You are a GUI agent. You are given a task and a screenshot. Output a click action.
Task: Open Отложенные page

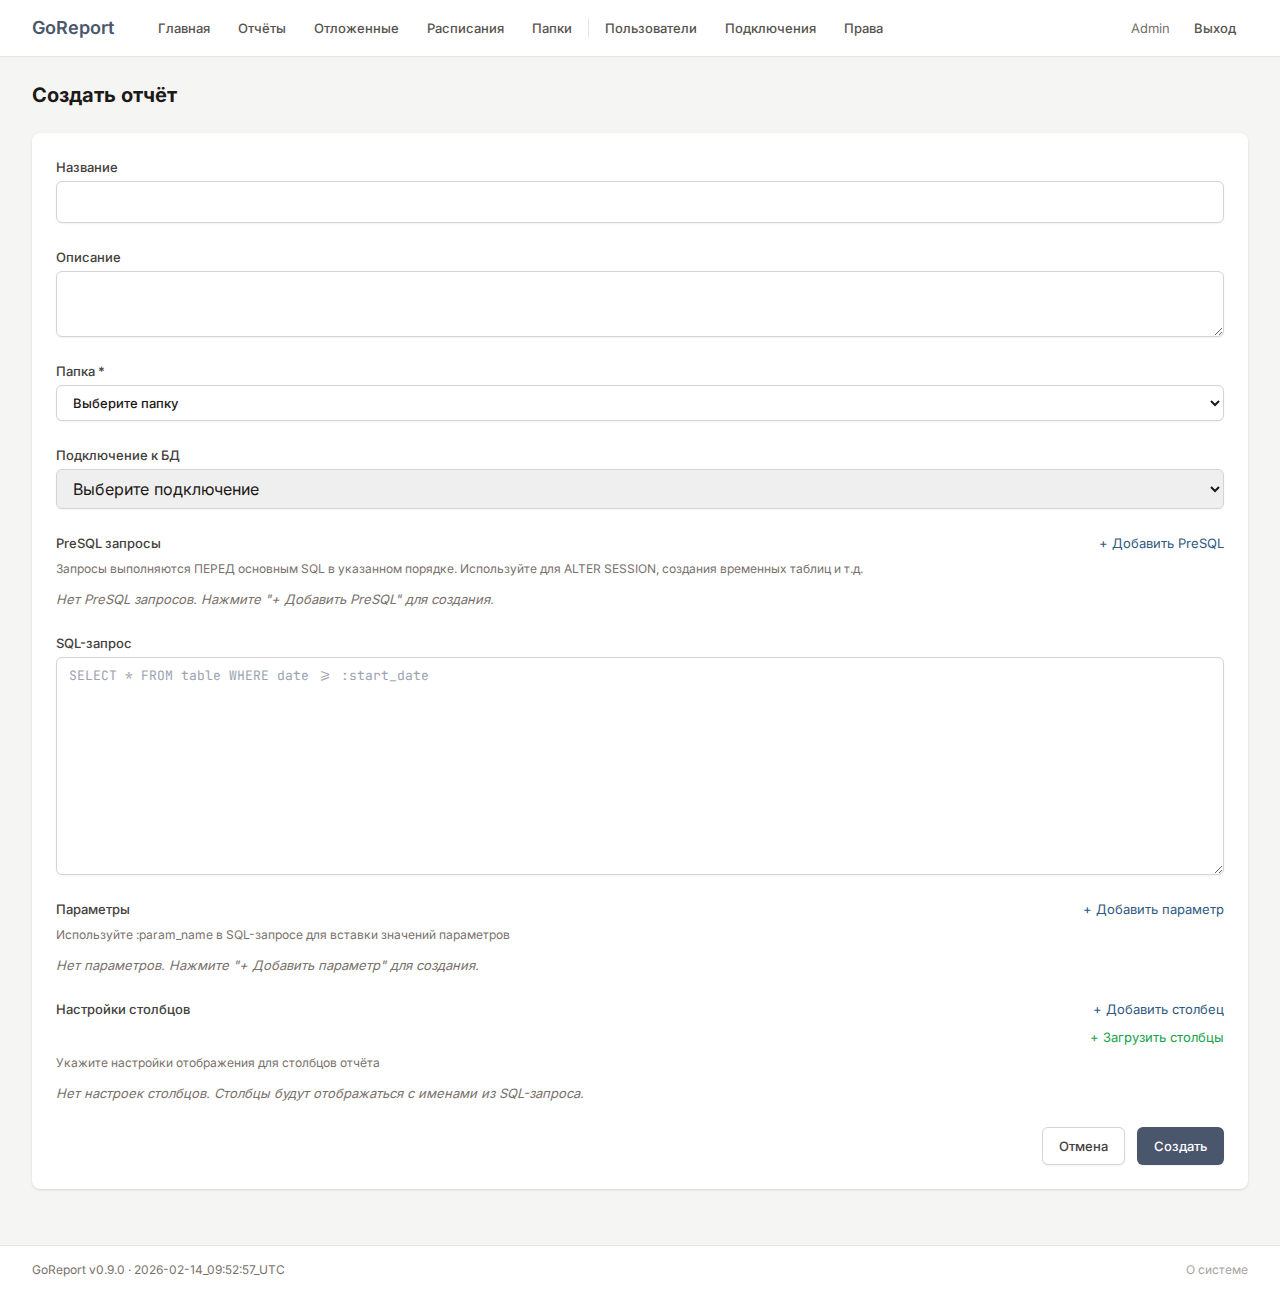(356, 28)
